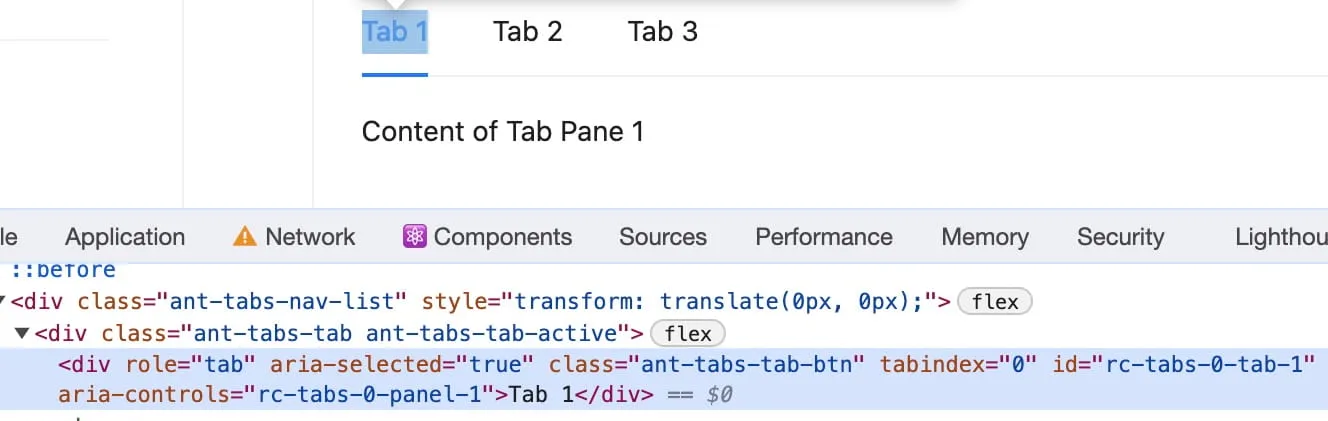The width and height of the screenshot is (1328, 421).
Task: Click the warning triangle icon beside Network
Action: (244, 237)
